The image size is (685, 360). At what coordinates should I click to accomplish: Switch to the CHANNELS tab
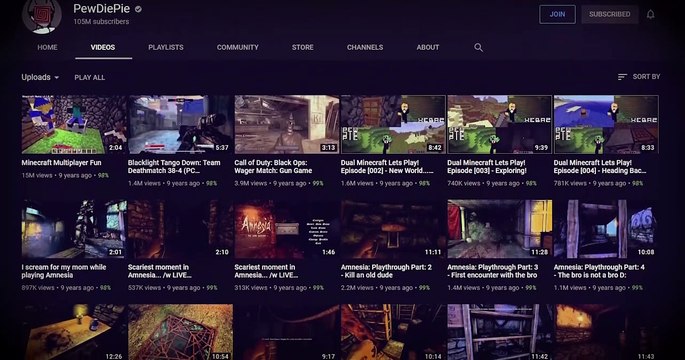(365, 47)
